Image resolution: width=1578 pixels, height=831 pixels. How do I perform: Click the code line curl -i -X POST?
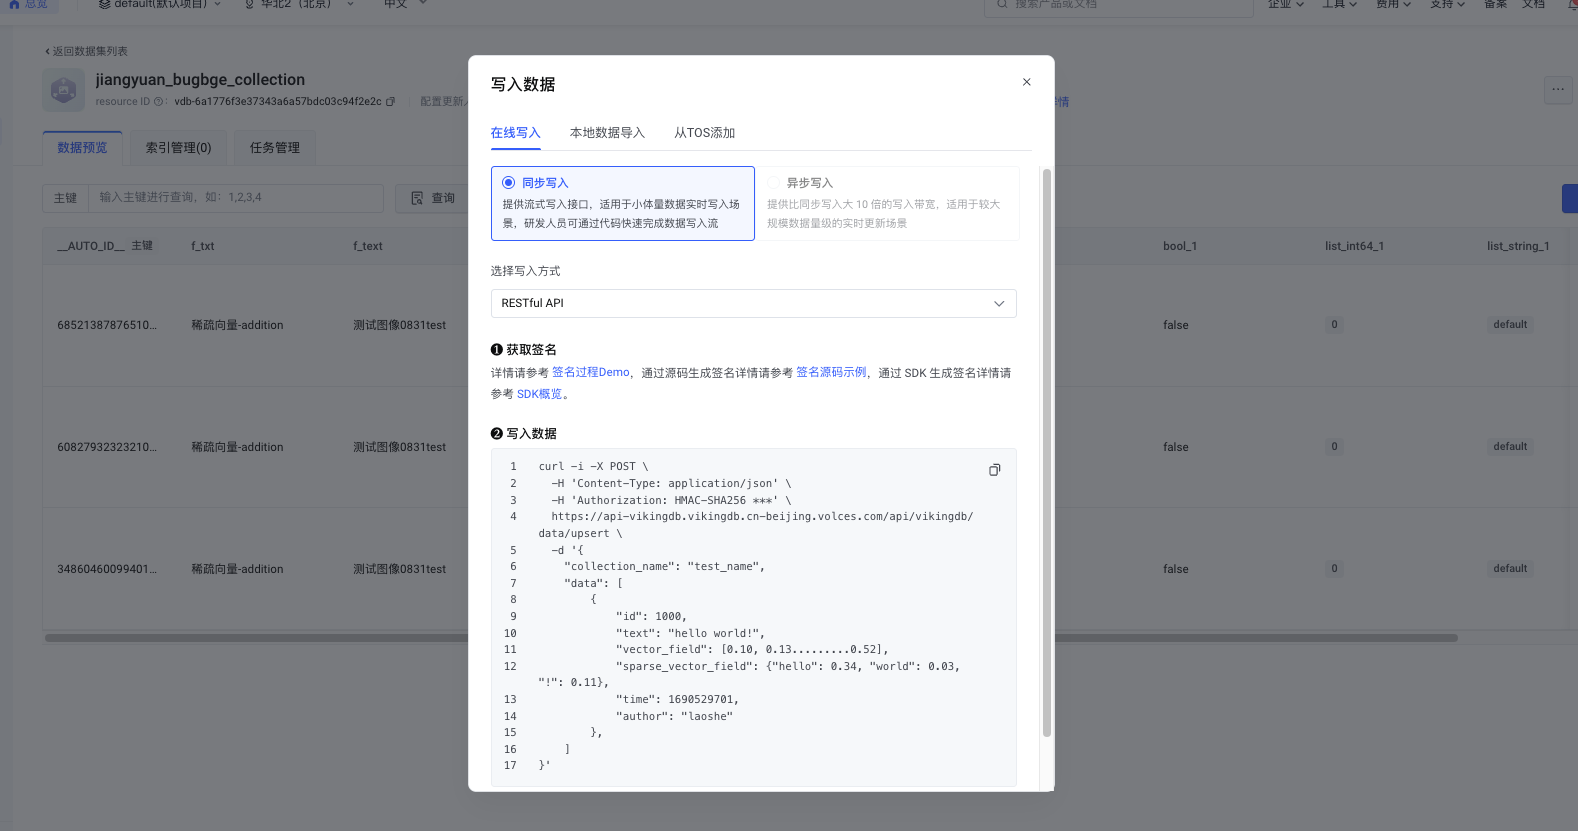pyautogui.click(x=593, y=466)
